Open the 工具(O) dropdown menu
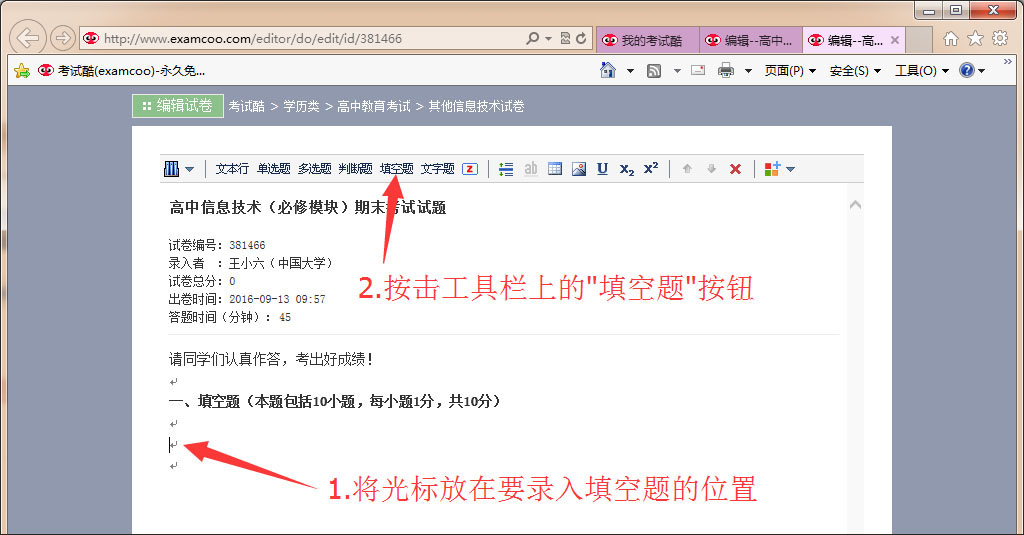Viewport: 1024px width, 535px height. 921,71
